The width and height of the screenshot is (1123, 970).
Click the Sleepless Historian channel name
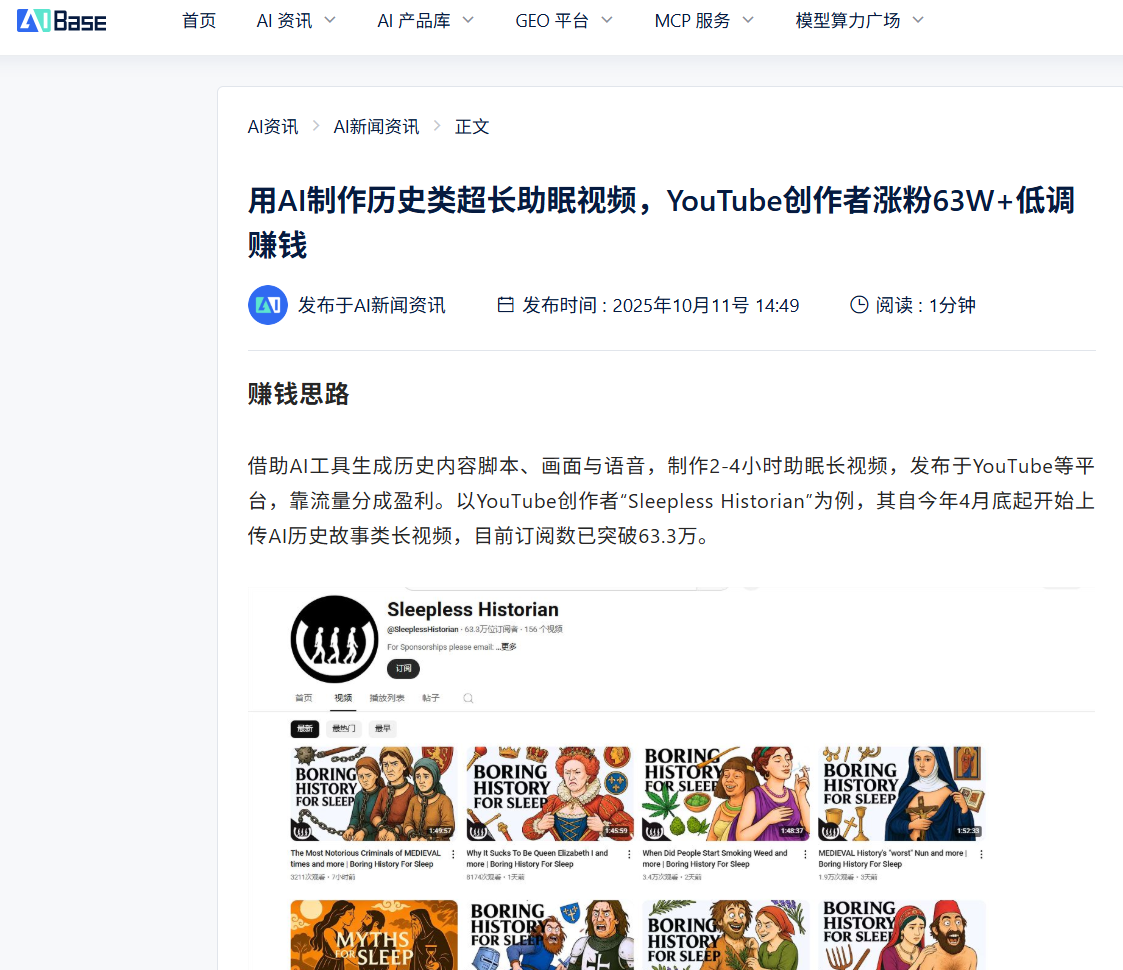pyautogui.click(x=473, y=610)
